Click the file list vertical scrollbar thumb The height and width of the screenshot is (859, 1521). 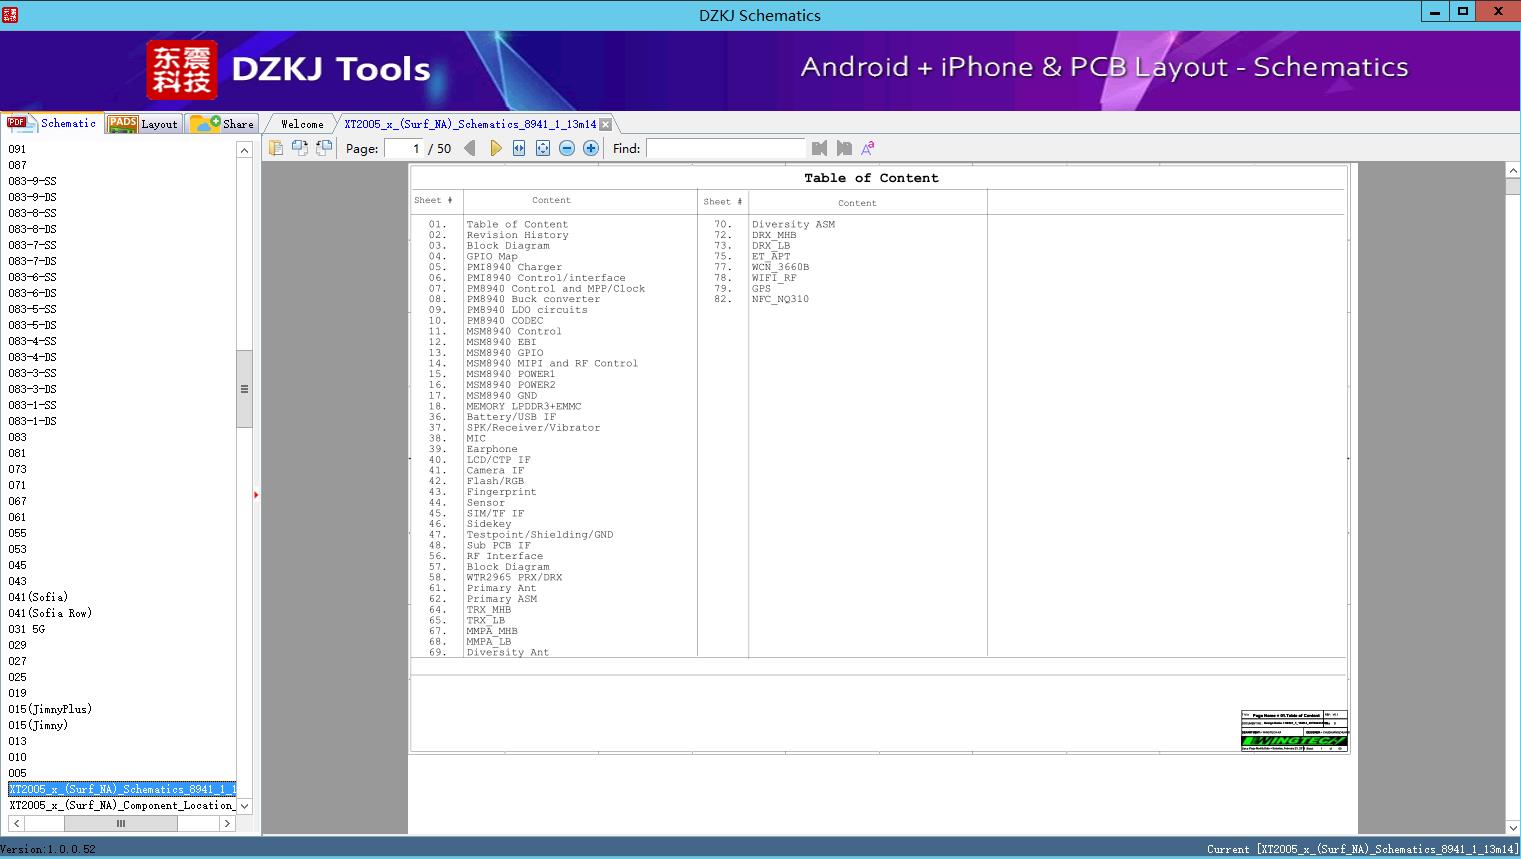pyautogui.click(x=244, y=389)
